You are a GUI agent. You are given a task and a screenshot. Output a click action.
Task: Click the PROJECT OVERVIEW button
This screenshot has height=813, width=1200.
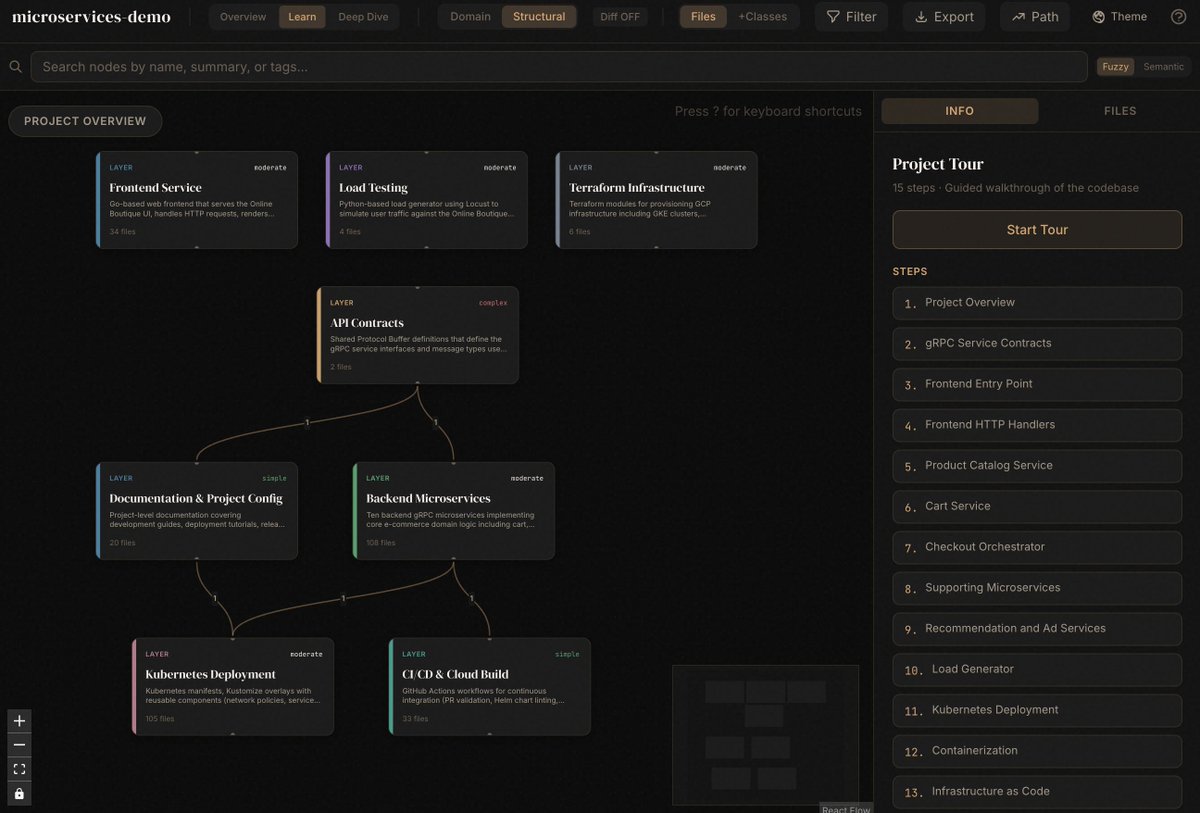[x=85, y=121]
